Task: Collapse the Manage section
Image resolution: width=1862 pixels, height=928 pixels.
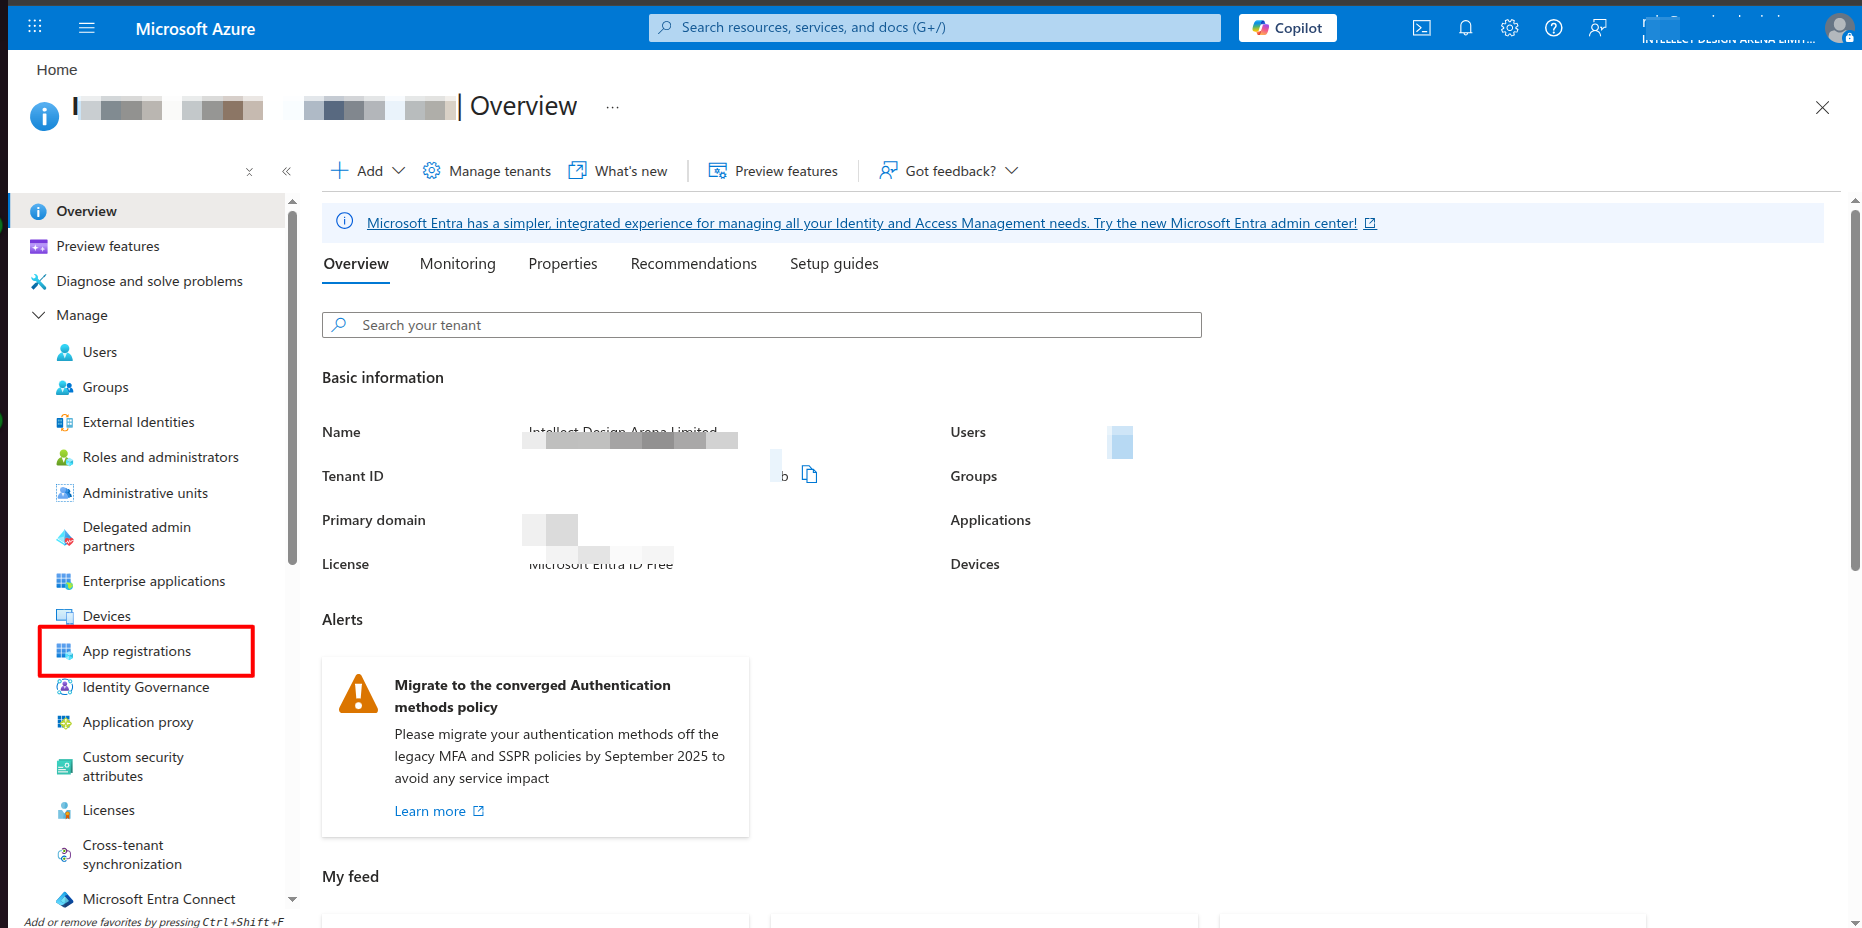Action: (x=39, y=315)
